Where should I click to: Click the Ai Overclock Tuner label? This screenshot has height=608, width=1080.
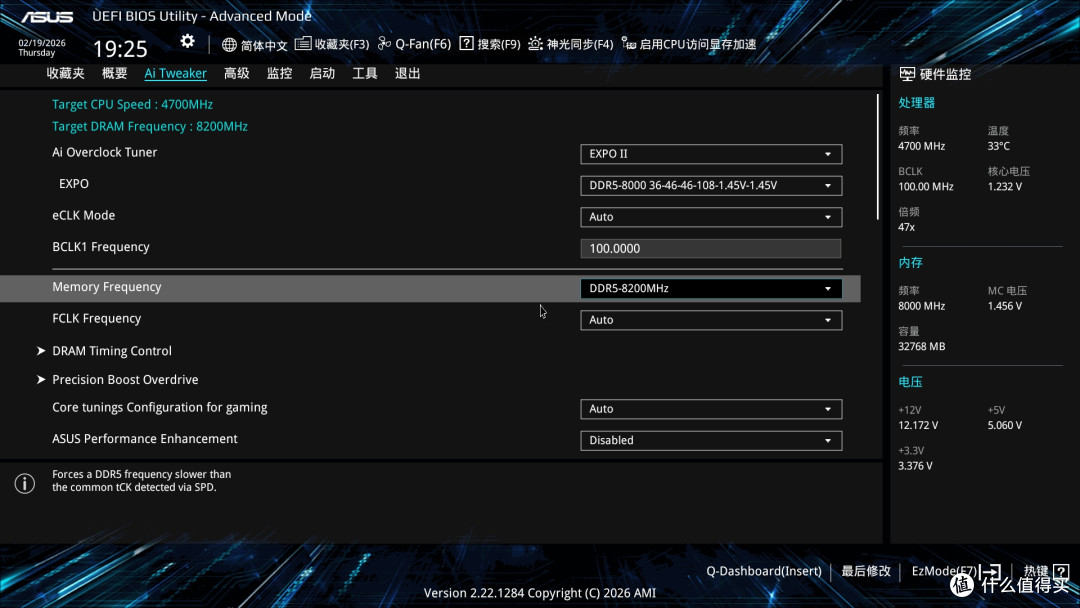(105, 152)
